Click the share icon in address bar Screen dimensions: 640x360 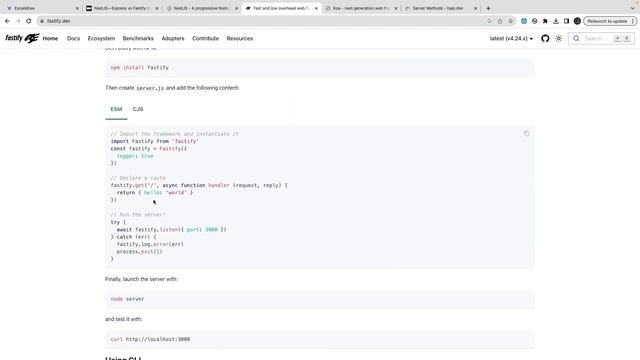click(x=500, y=21)
